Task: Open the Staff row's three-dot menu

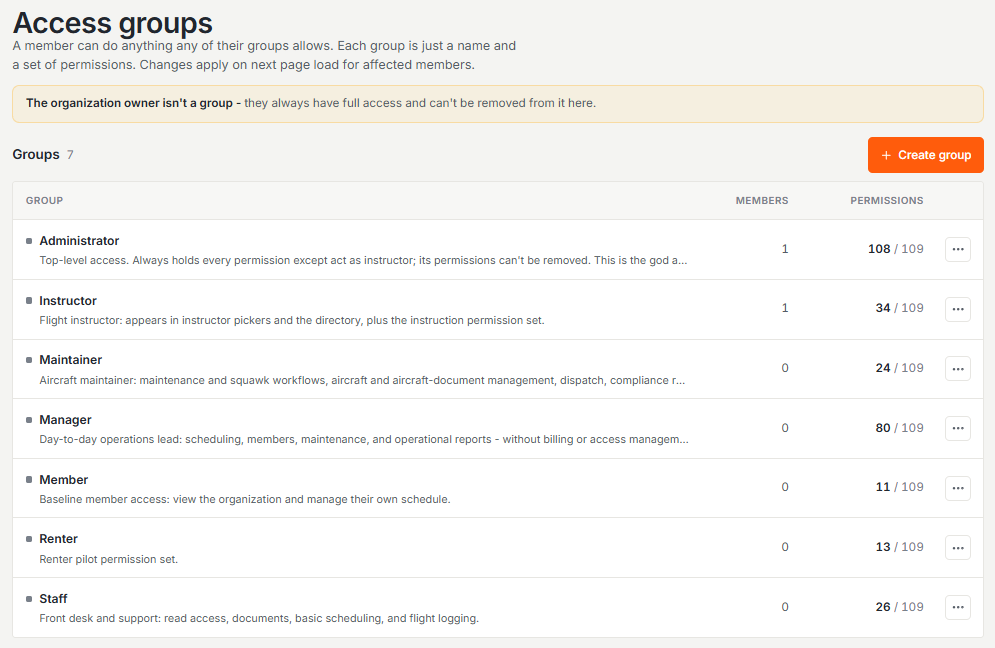Action: pos(958,607)
